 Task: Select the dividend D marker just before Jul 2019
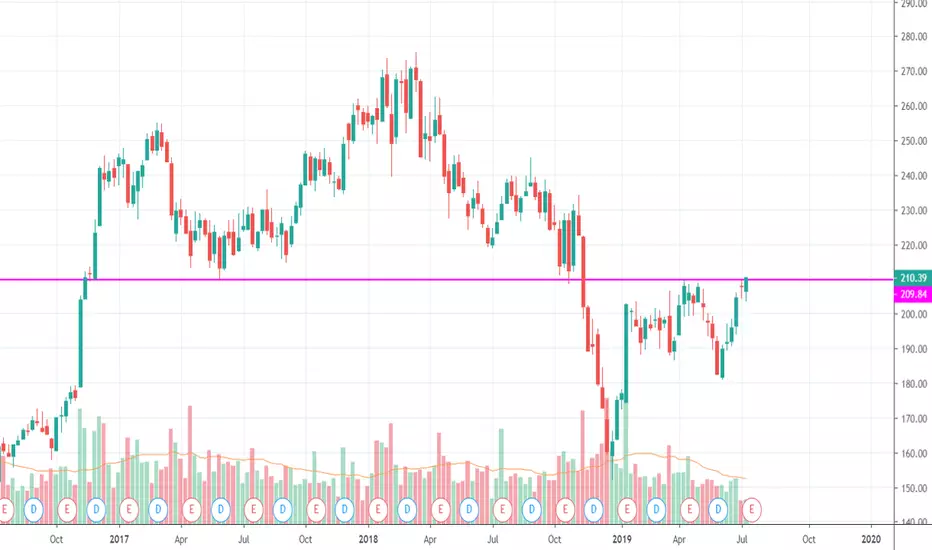718,510
